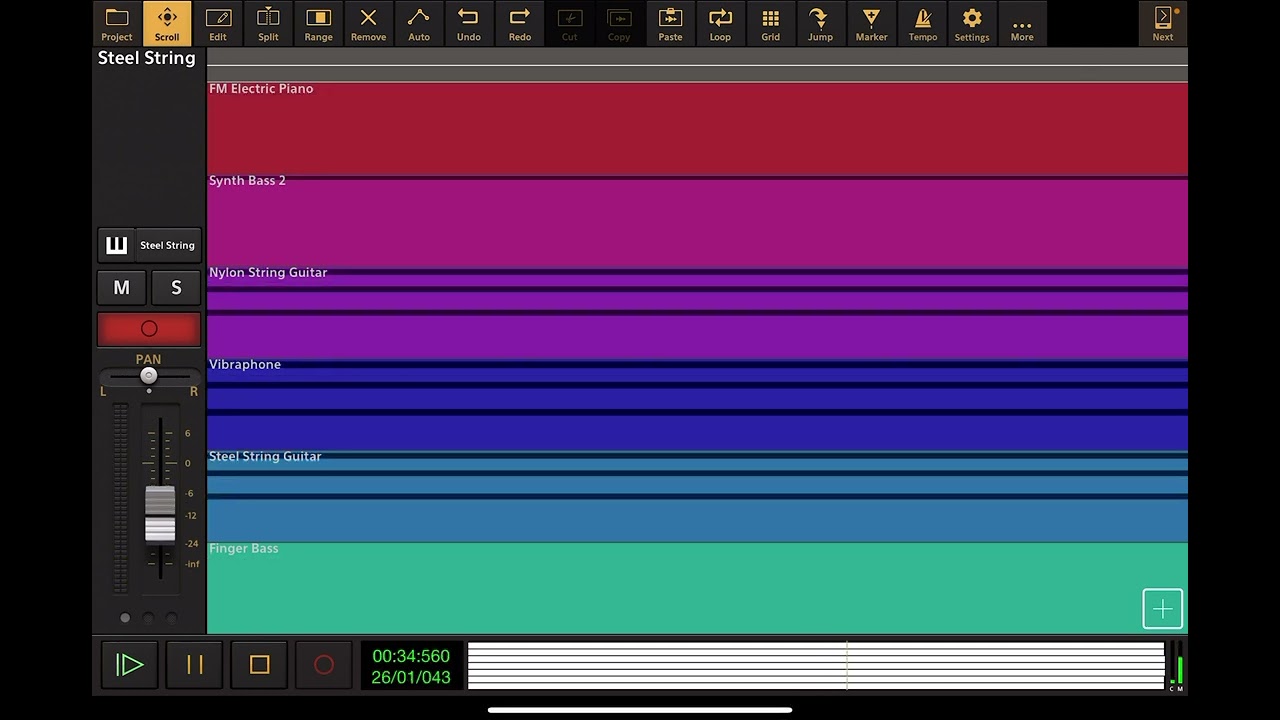Open the Grid options
The width and height of the screenshot is (1280, 720).
tap(770, 24)
